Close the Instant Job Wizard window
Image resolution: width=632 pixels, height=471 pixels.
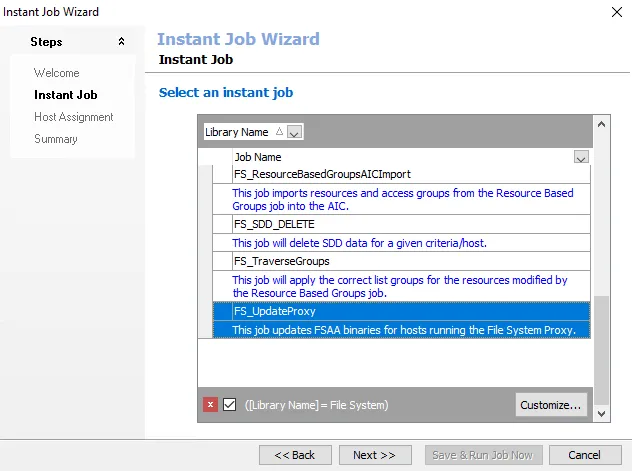[x=617, y=12]
